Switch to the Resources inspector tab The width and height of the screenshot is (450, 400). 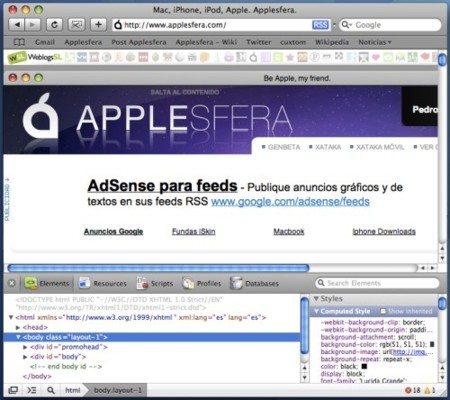[103, 283]
